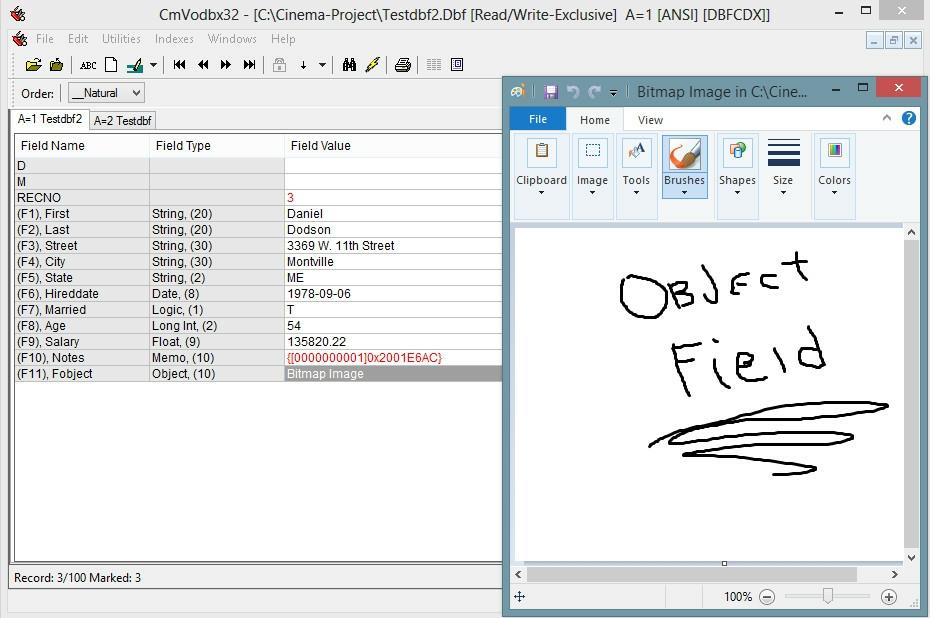Go to the last record
930x618 pixels.
tap(249, 65)
